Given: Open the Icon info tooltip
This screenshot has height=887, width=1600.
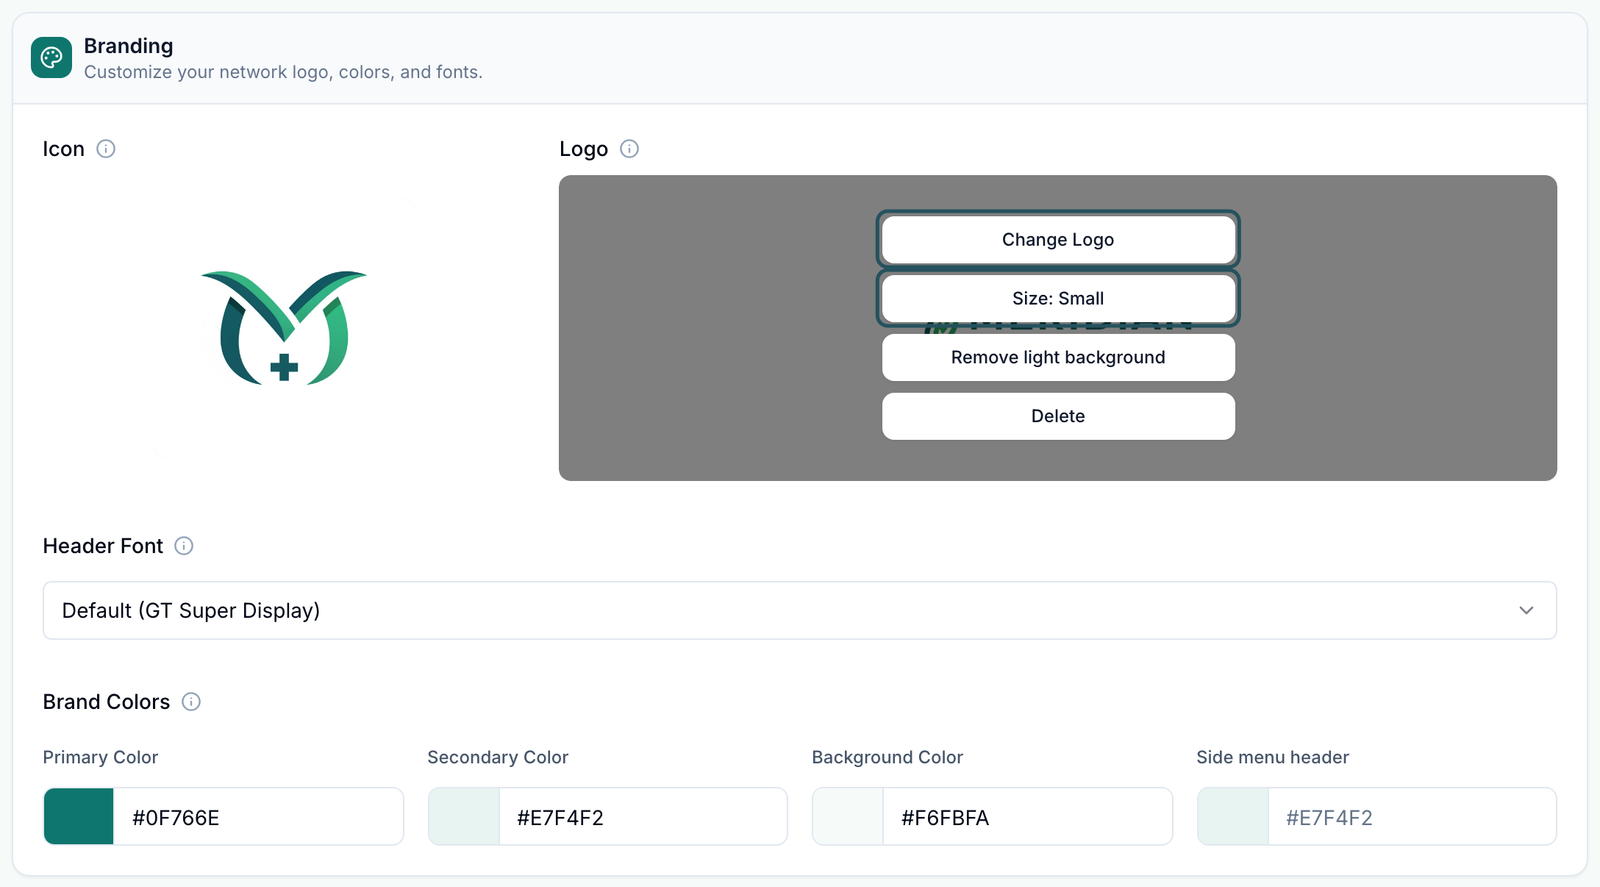Looking at the screenshot, I should (x=106, y=149).
